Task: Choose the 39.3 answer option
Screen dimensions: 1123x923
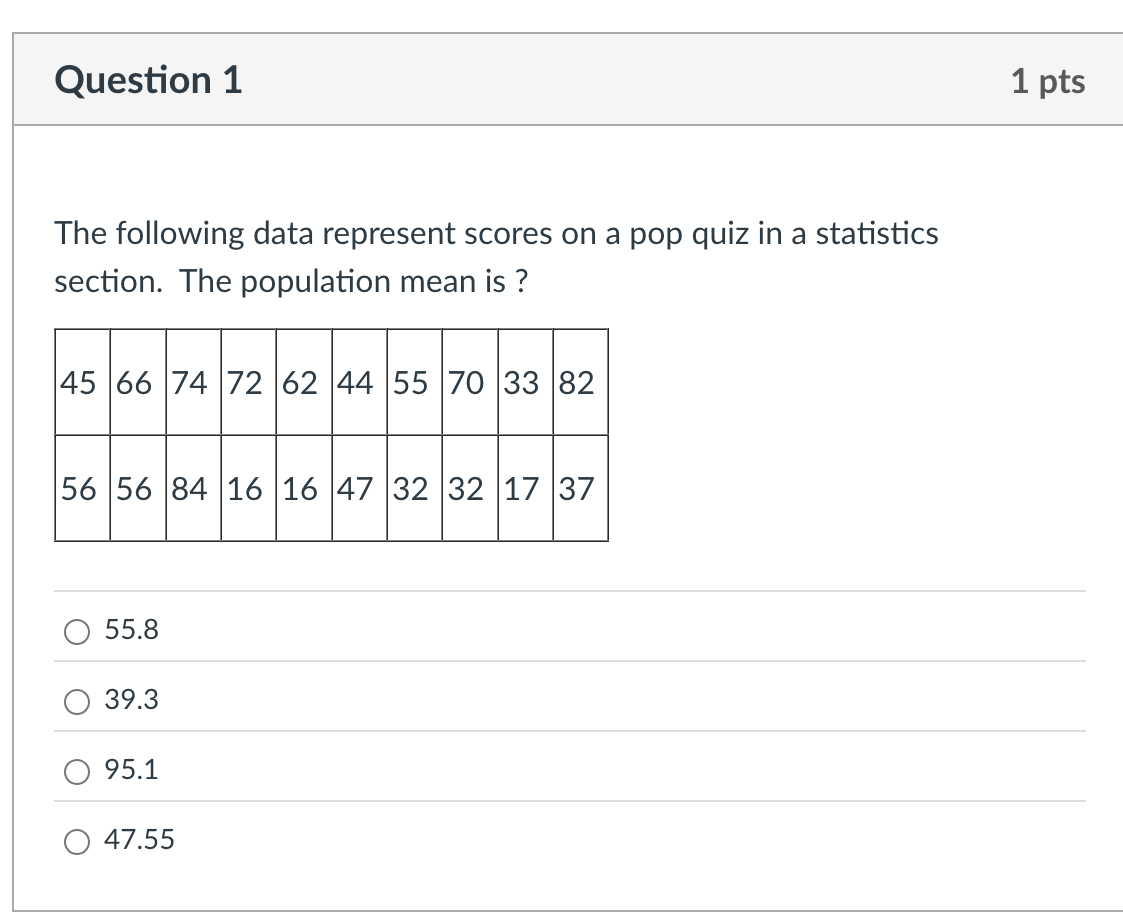Action: click(x=77, y=701)
